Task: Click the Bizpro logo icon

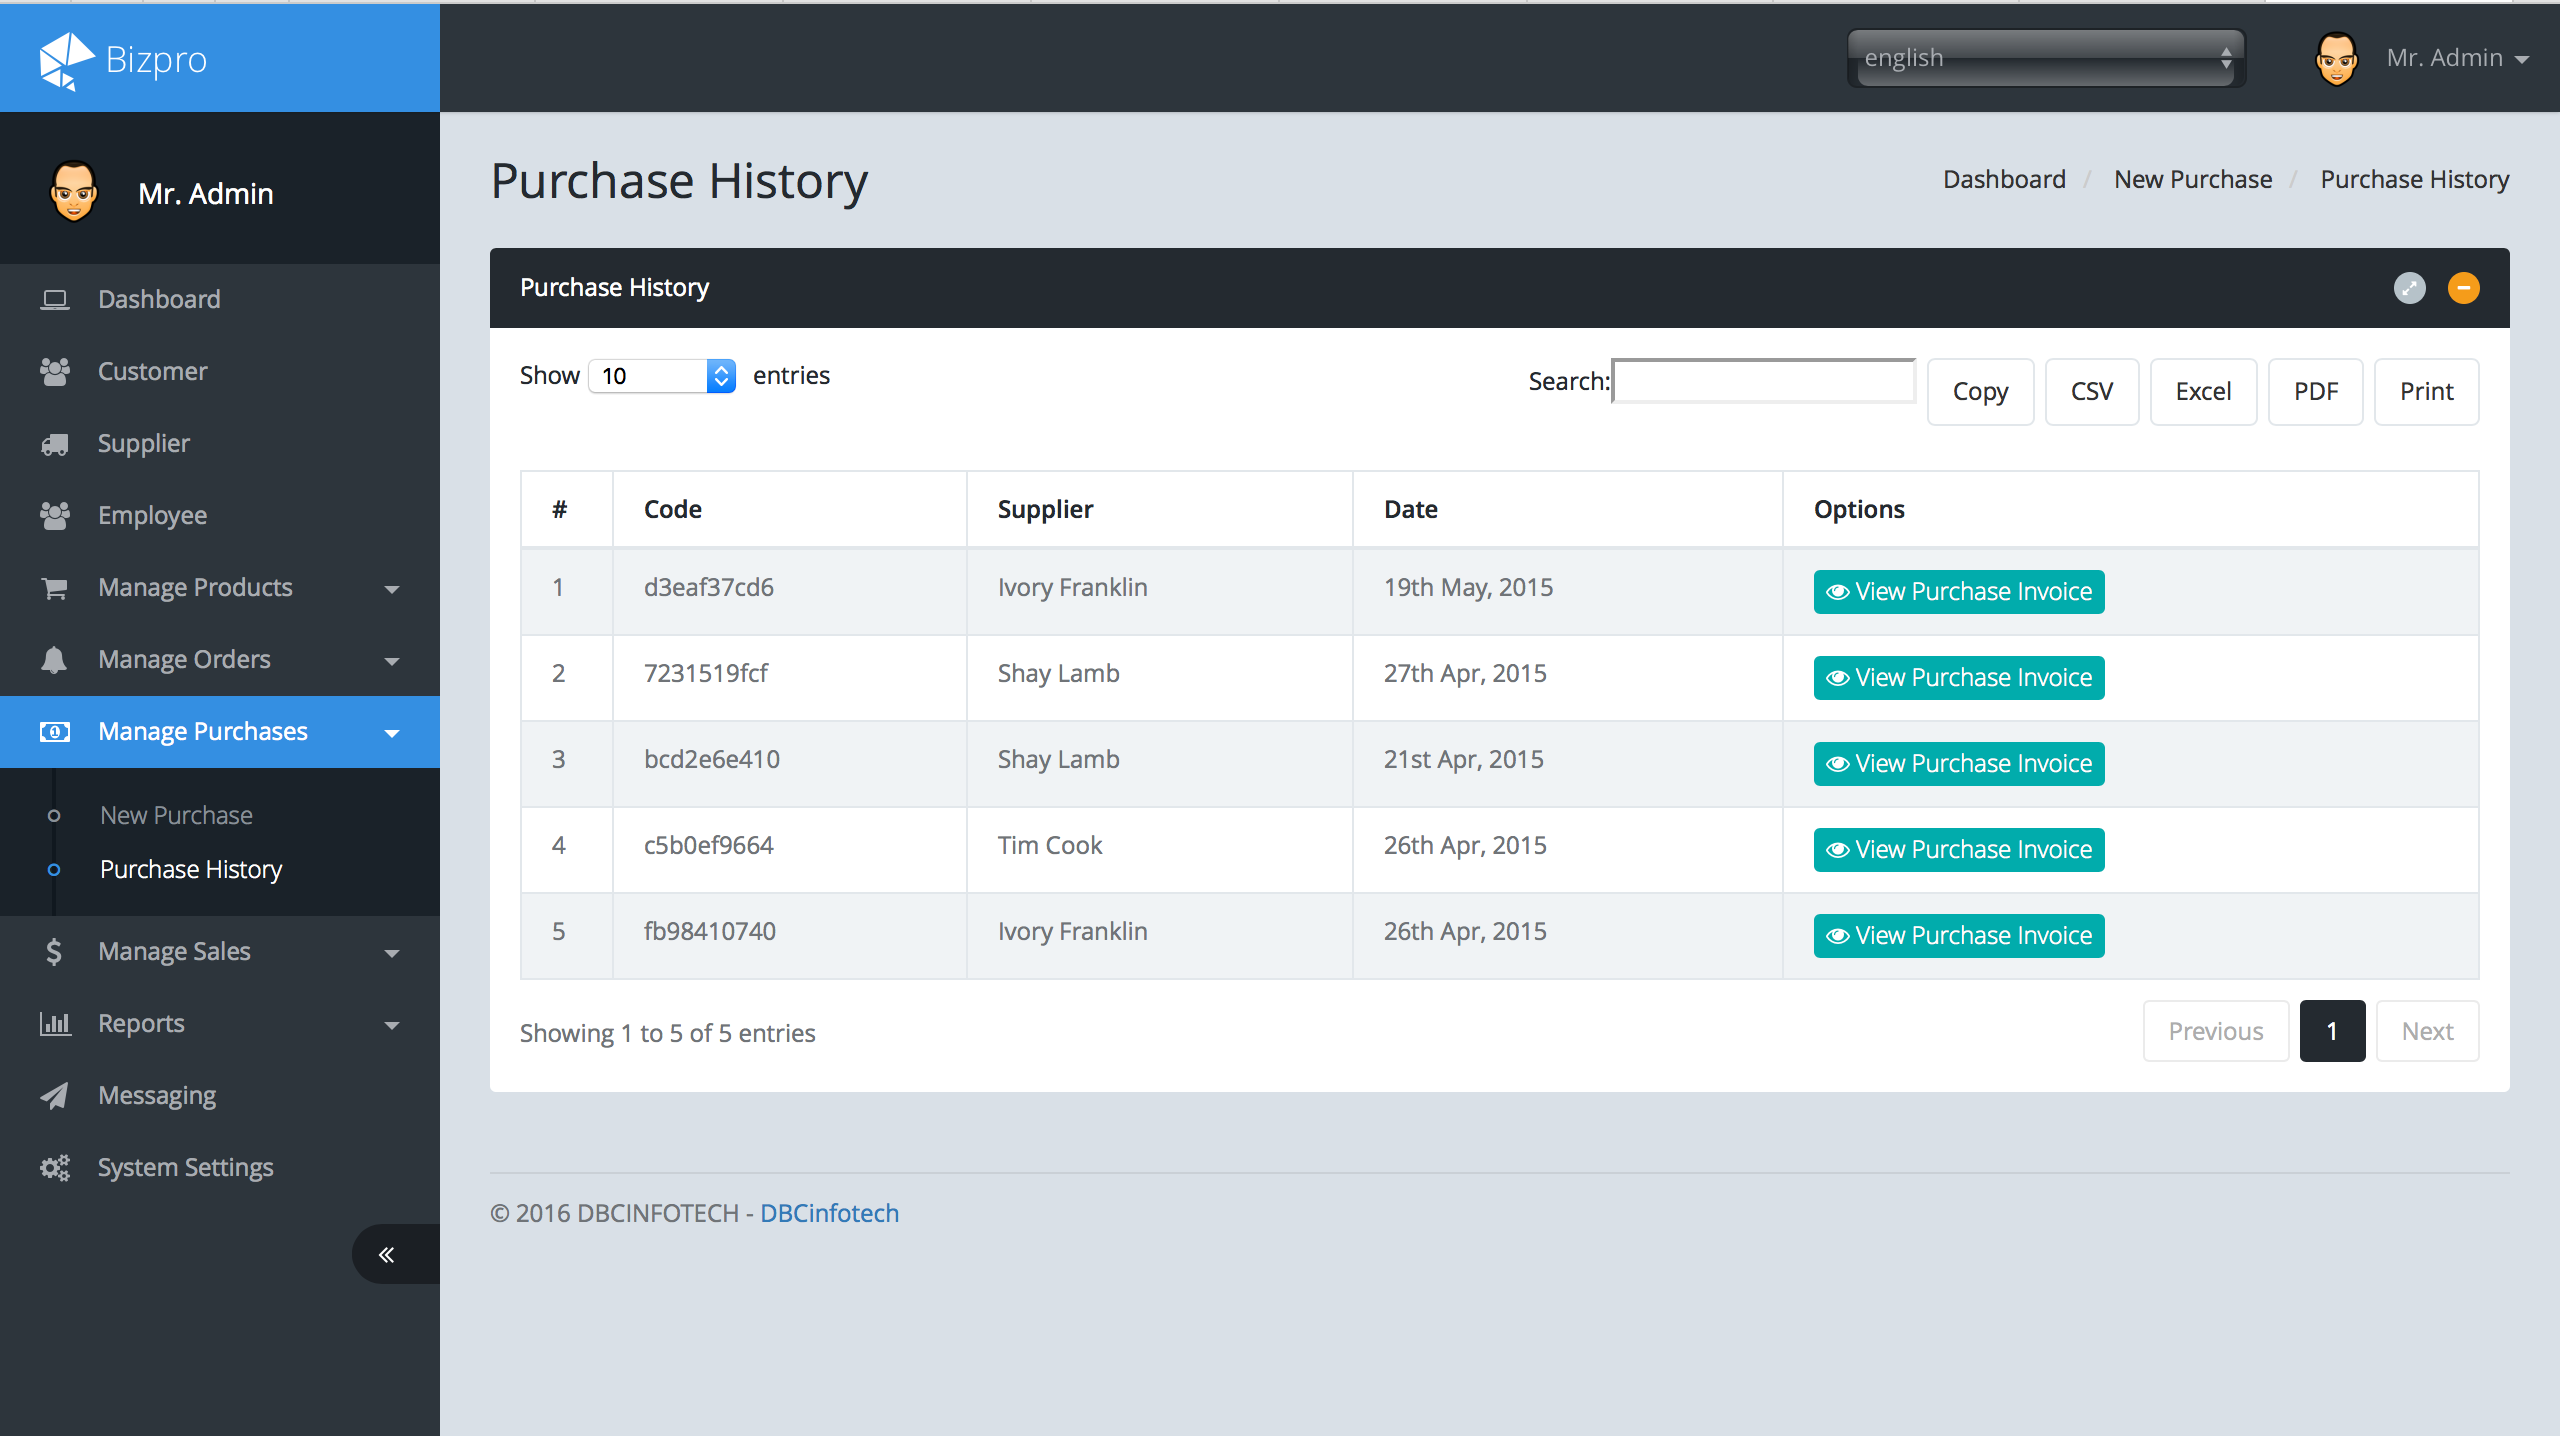Action: [x=66, y=60]
